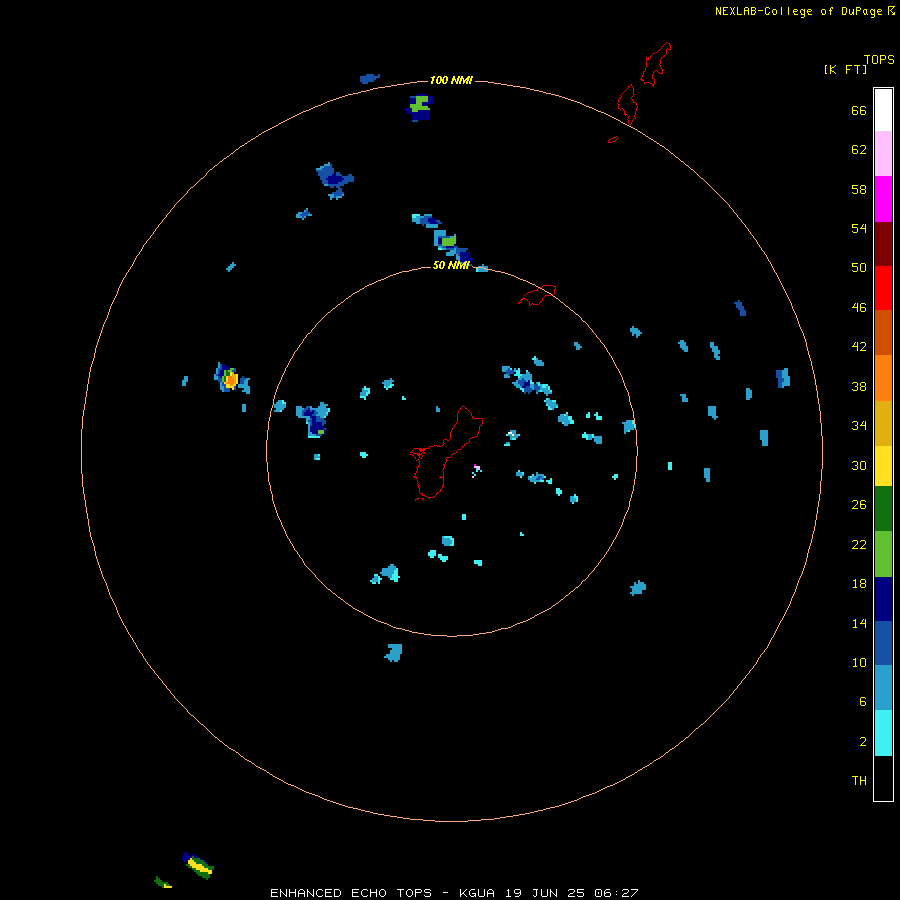Click the 66 legend value
This screenshot has width=900, height=900.
[859, 110]
